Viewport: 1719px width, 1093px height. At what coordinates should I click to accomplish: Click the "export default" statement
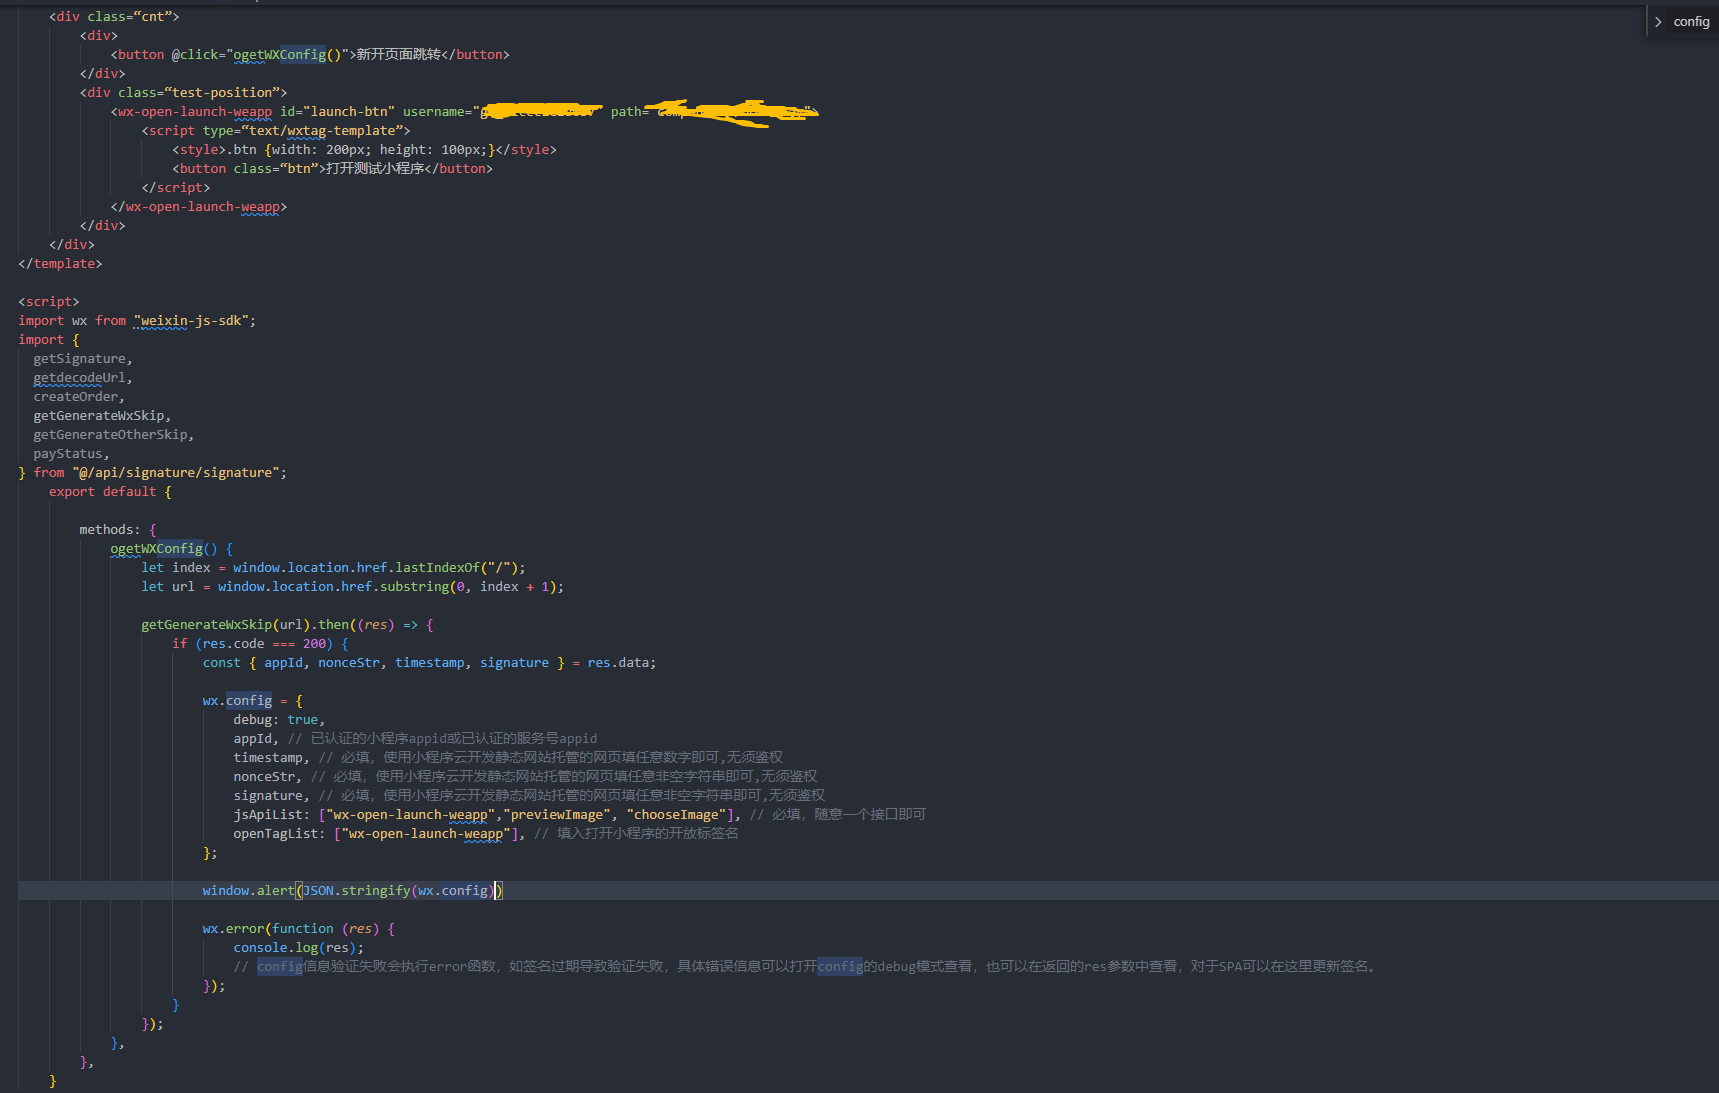103,492
